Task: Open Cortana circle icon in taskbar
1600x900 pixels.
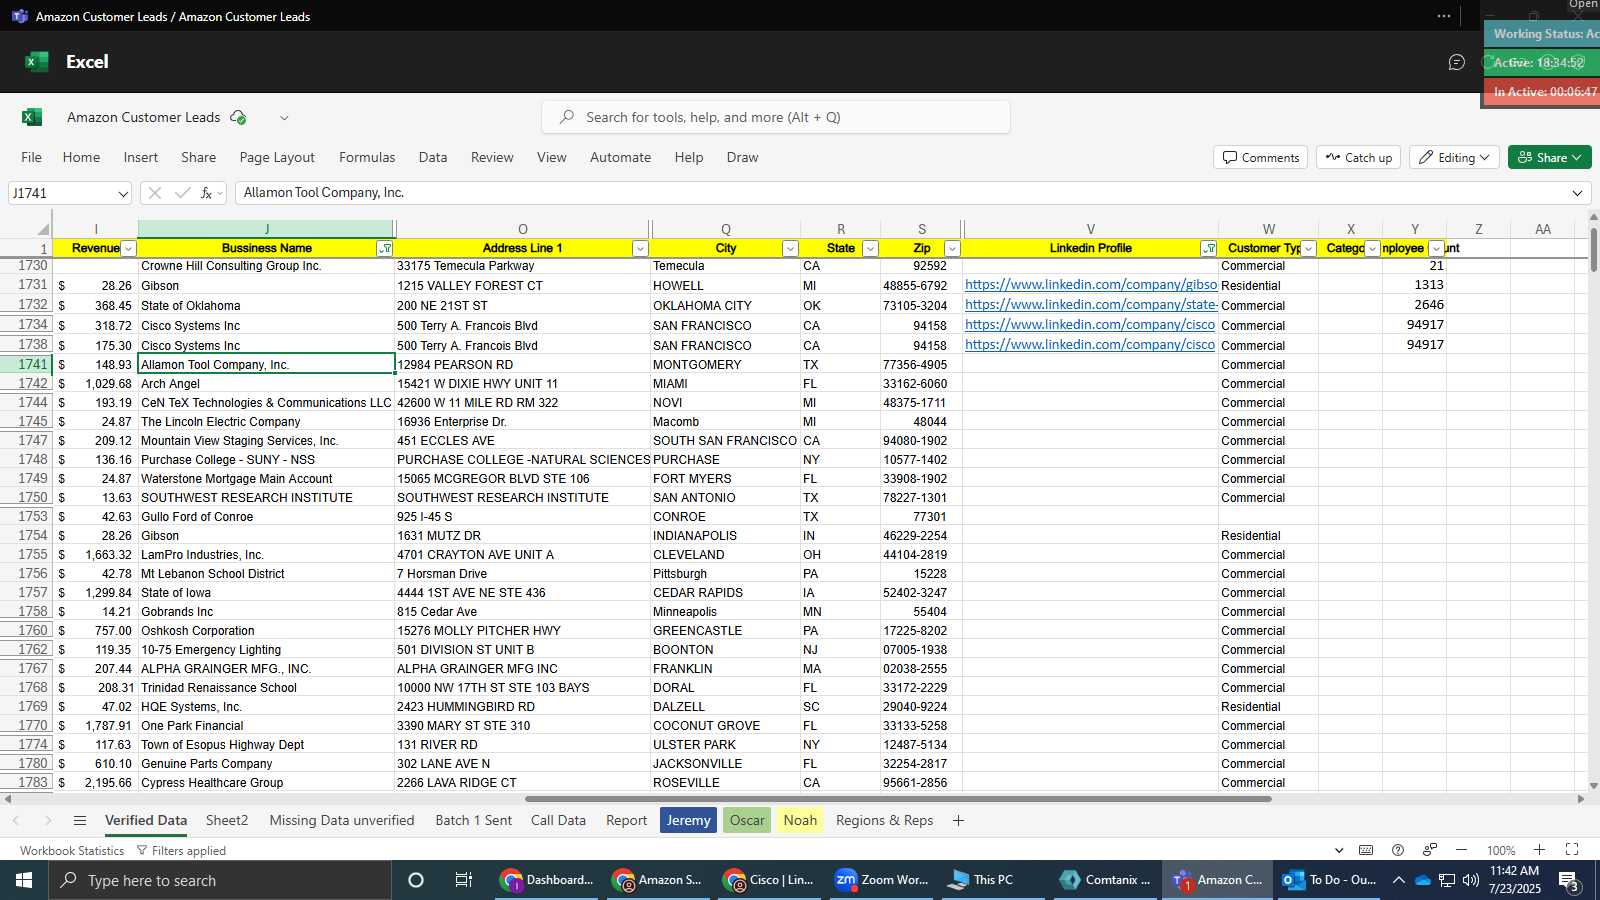Action: click(x=416, y=880)
